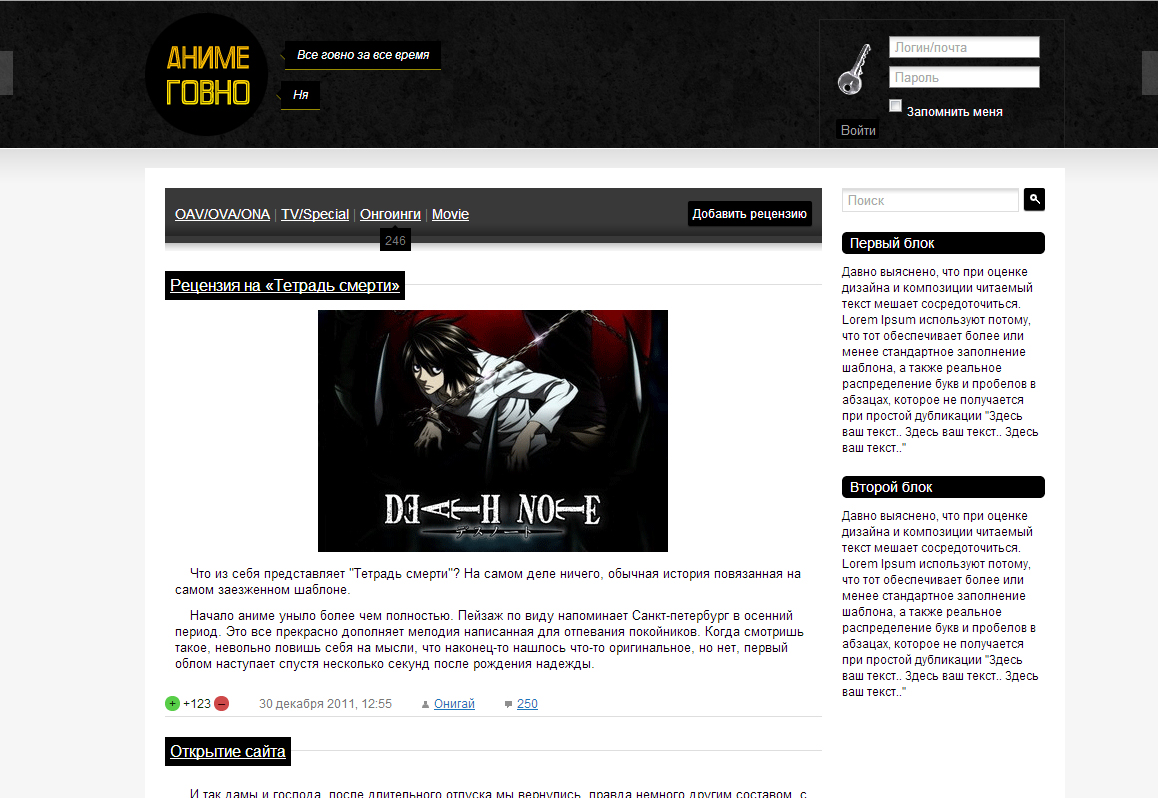Viewport: 1158px width, 798px height.
Task: Upvote with the green plus icon
Action: [x=172, y=704]
